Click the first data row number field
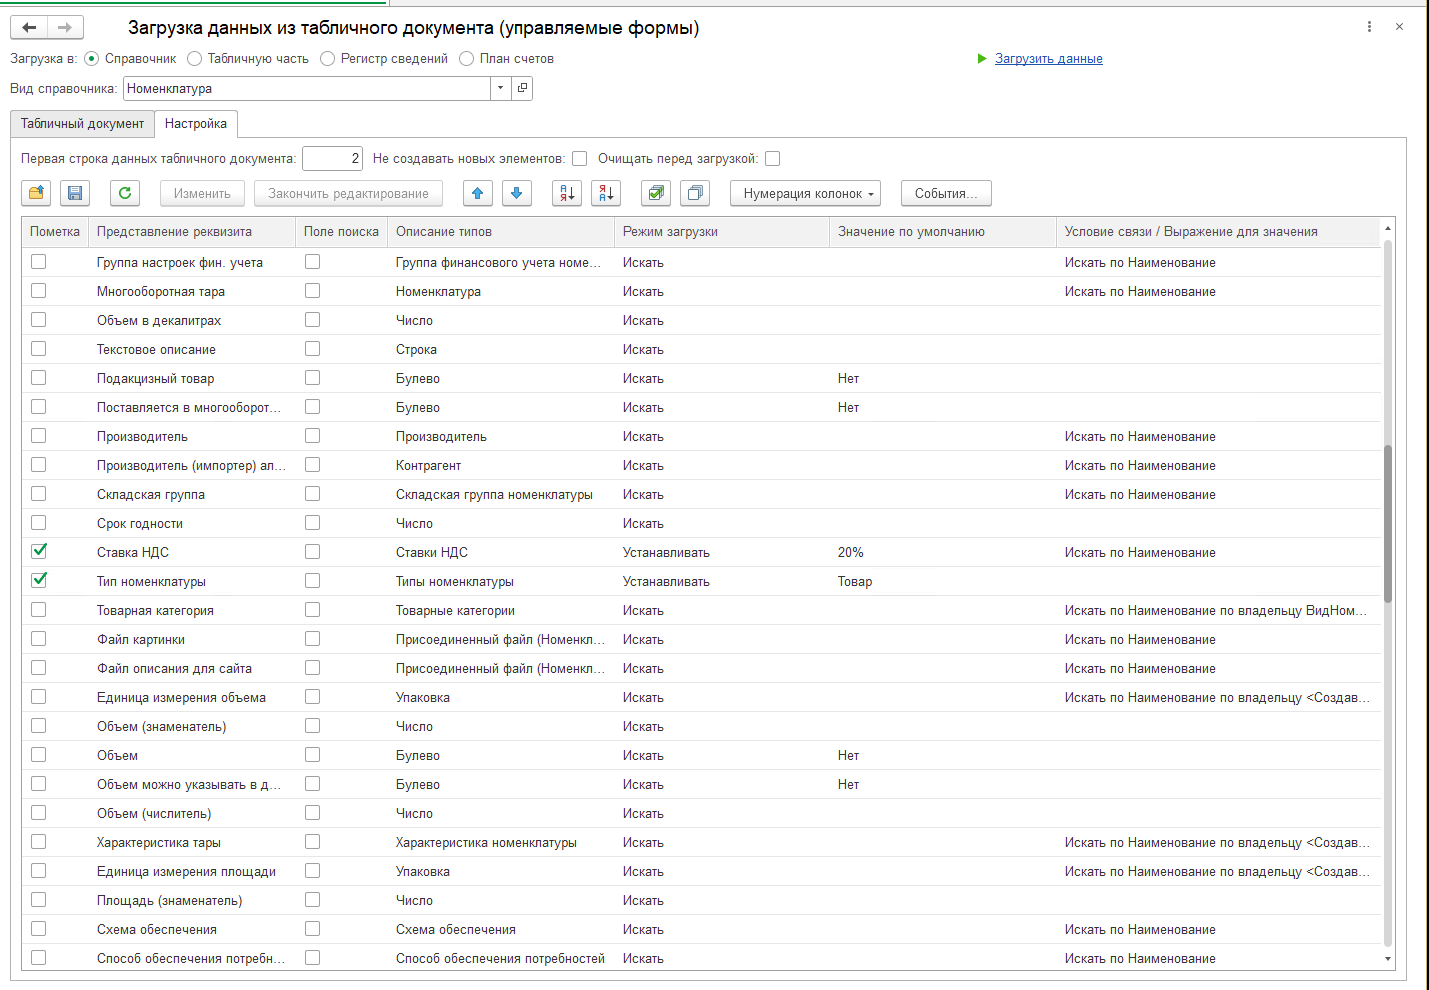 pos(332,158)
